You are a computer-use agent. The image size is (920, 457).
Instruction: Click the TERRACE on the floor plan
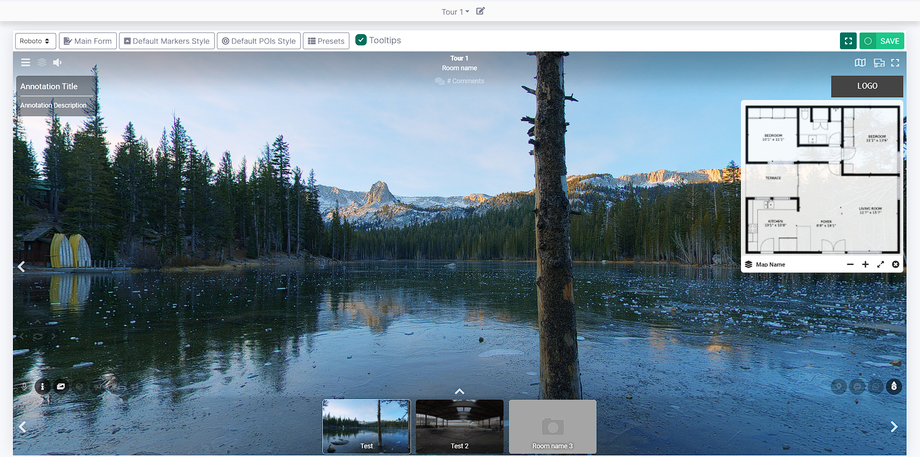(773, 178)
